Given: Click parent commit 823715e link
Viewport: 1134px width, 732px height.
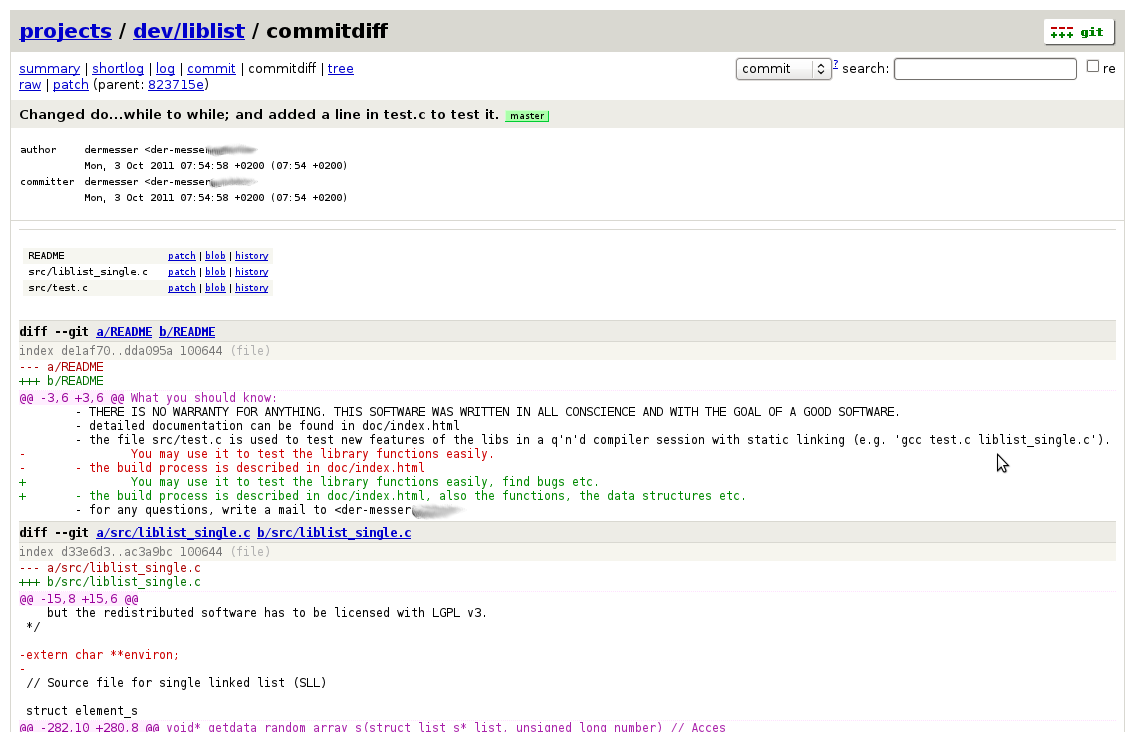Looking at the screenshot, I should 176,85.
